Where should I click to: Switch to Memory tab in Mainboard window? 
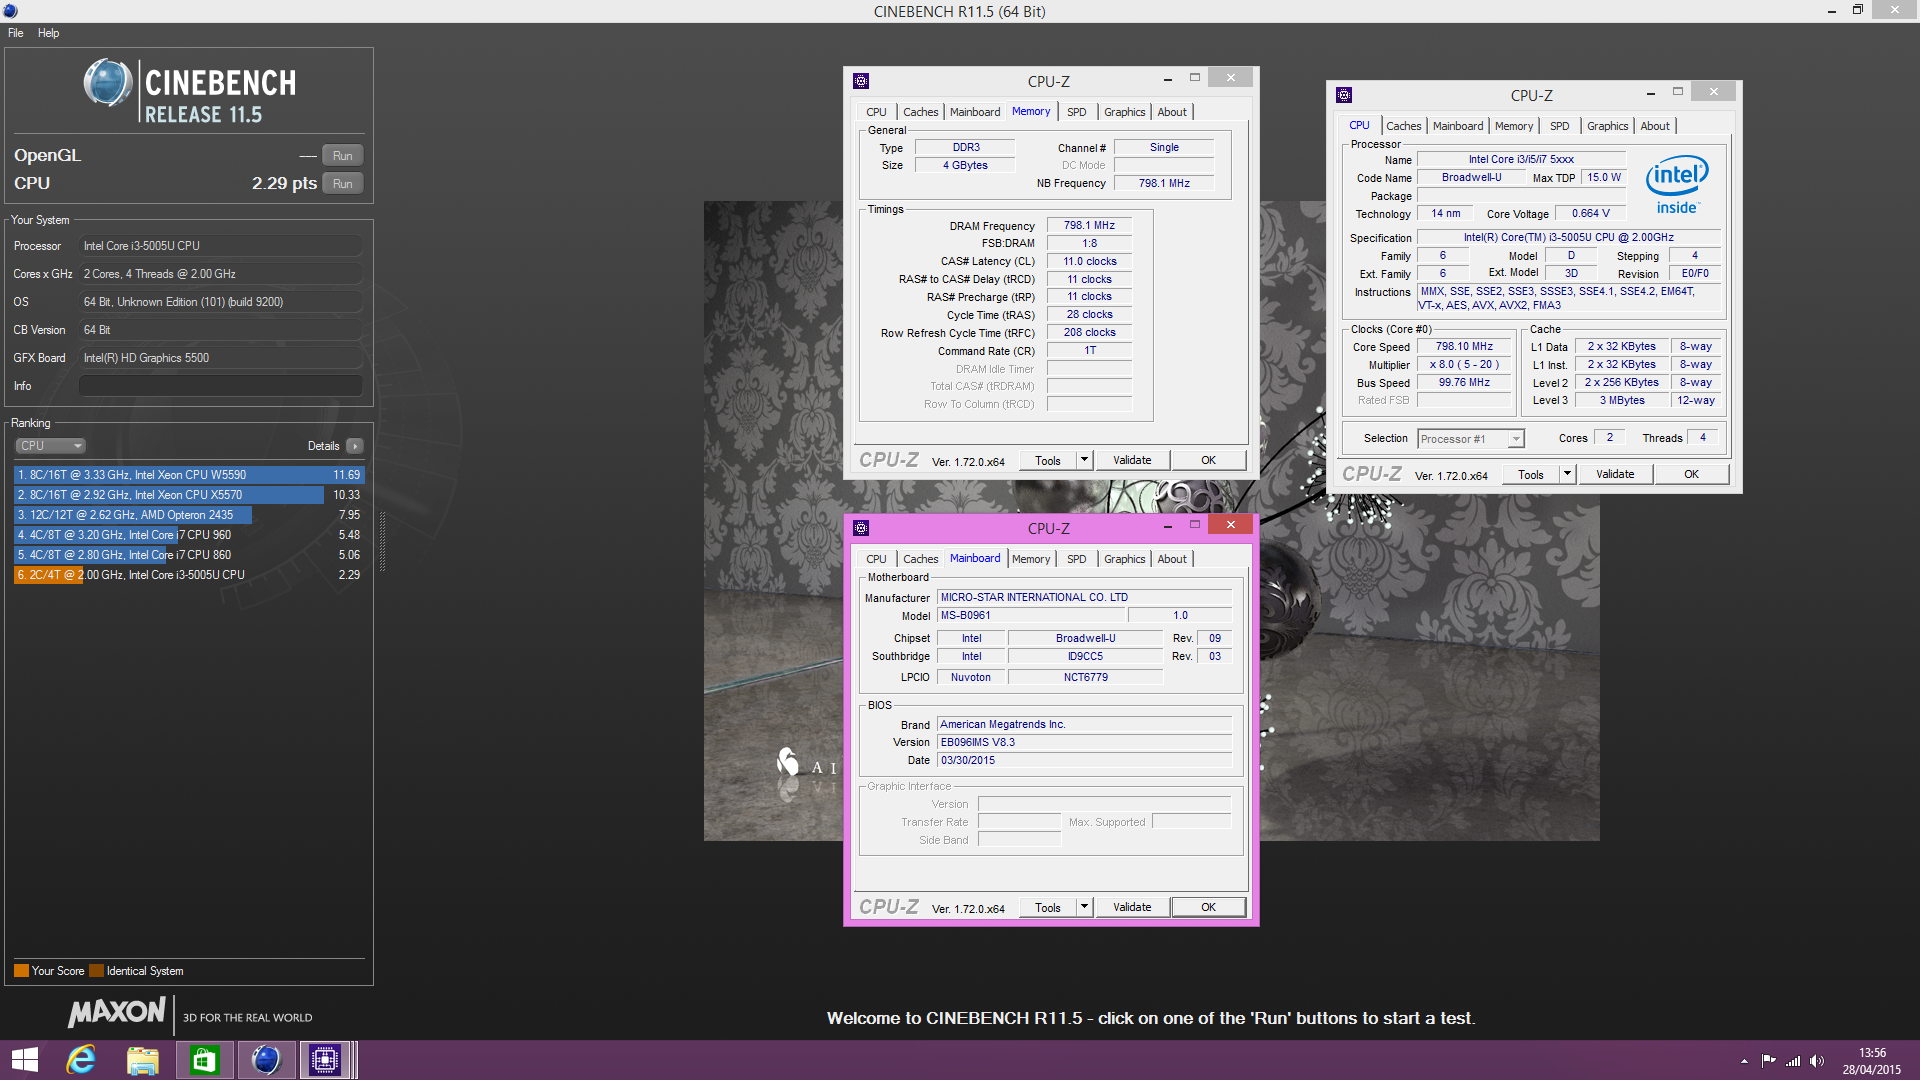(1031, 559)
